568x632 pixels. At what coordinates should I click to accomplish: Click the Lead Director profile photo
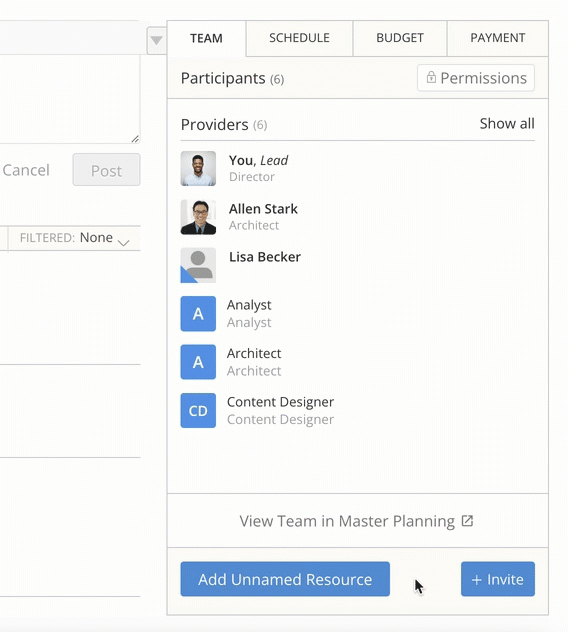198,168
